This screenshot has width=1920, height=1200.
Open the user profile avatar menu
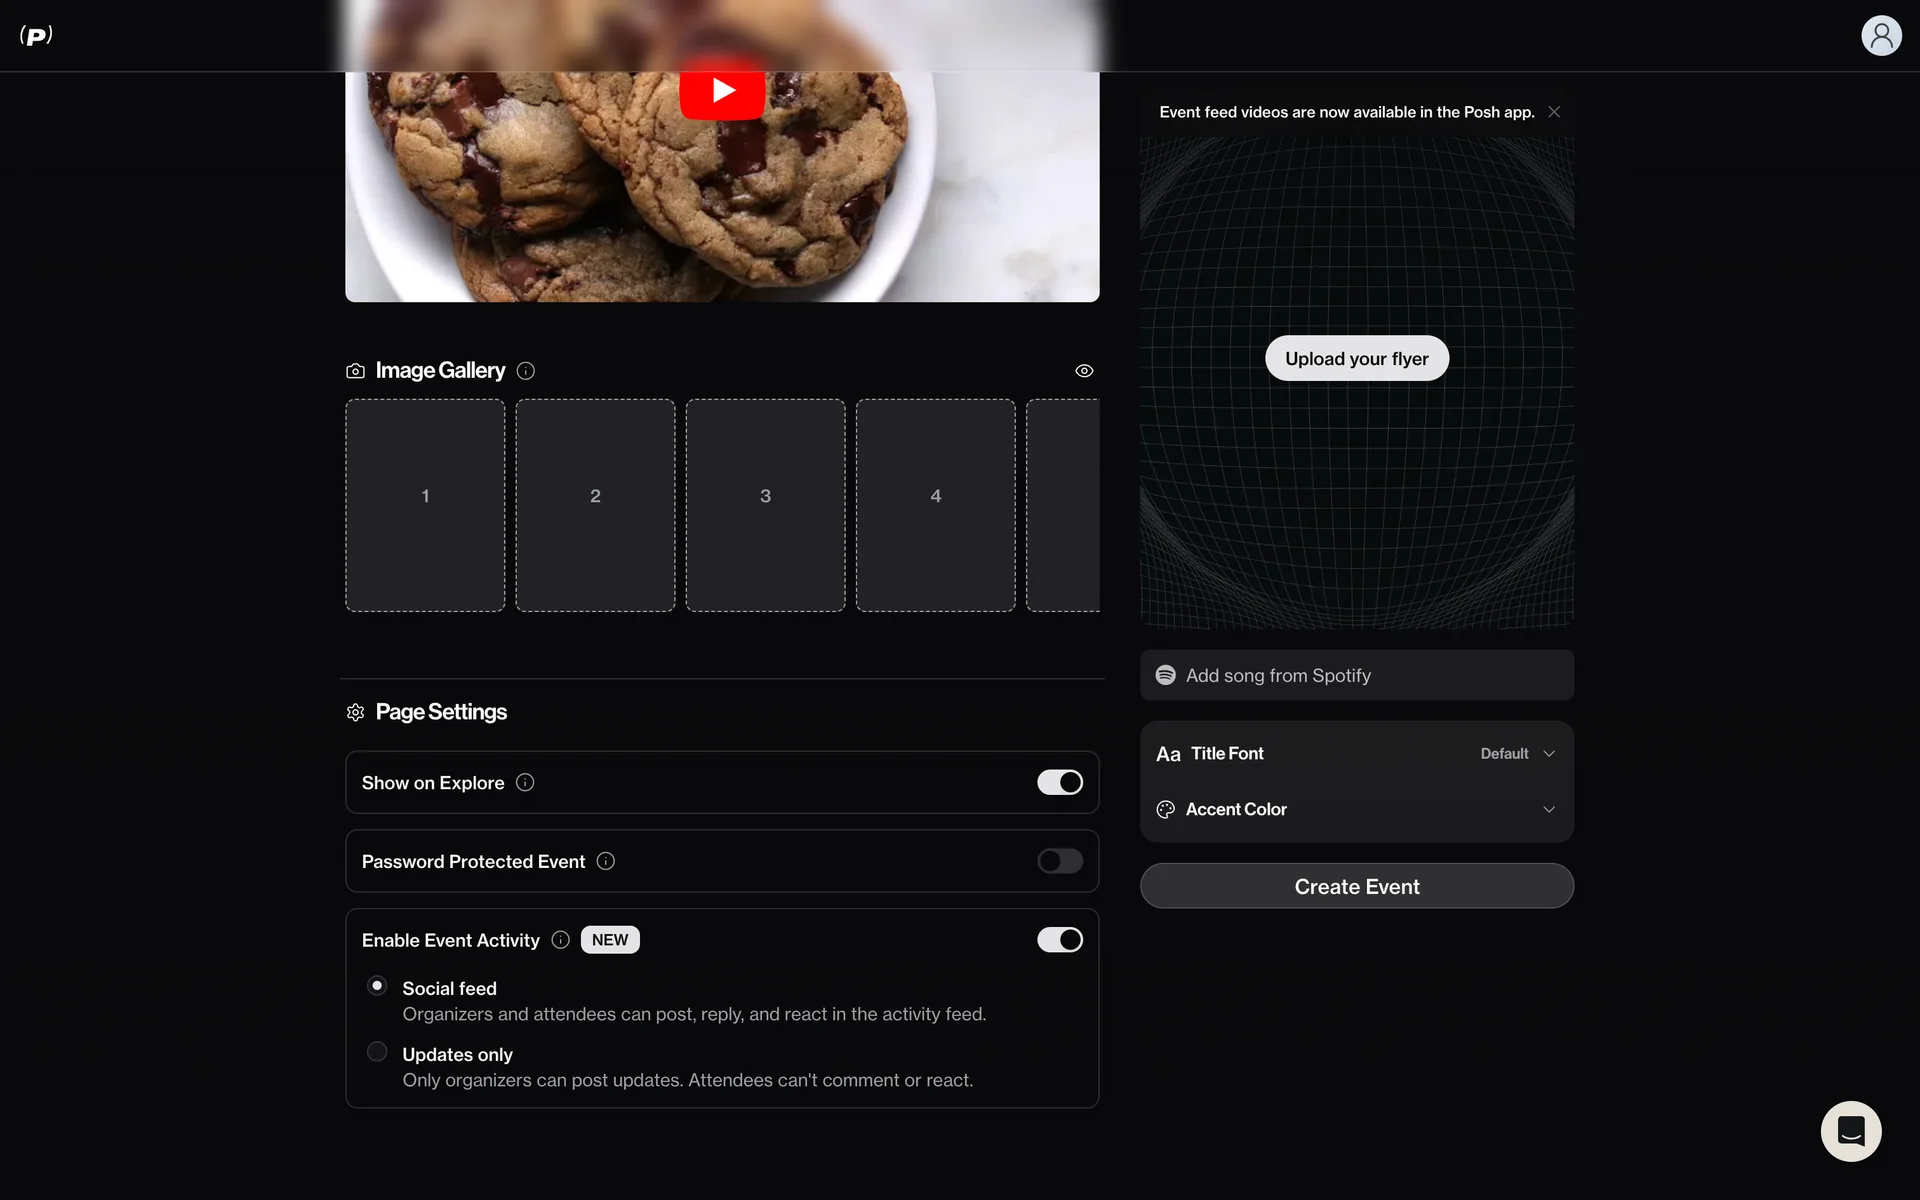[x=1880, y=36]
